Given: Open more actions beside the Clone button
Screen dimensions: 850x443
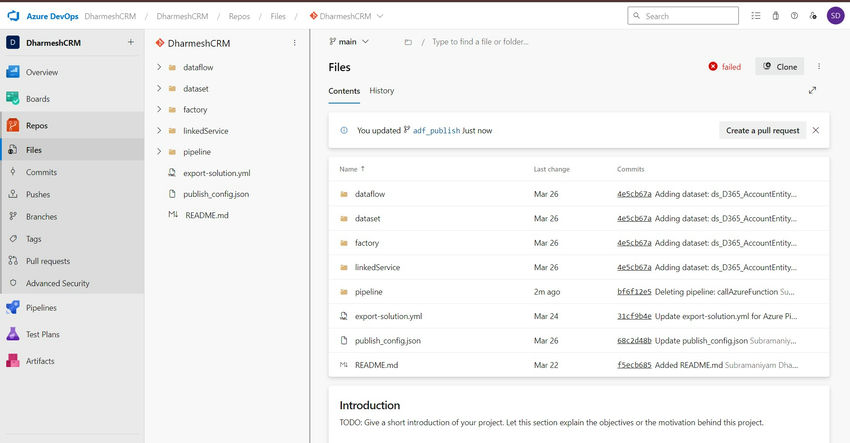Looking at the screenshot, I should pyautogui.click(x=819, y=66).
